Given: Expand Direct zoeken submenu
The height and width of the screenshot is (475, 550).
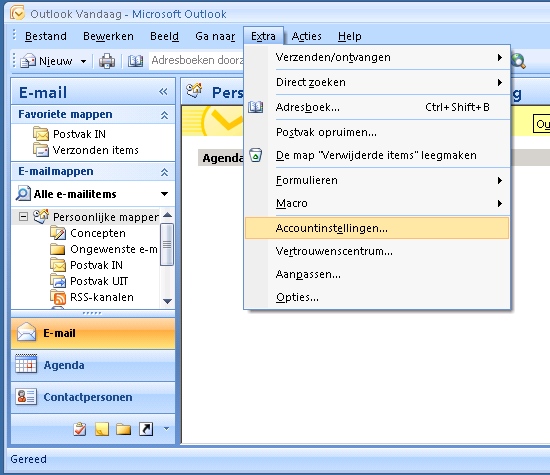Looking at the screenshot, I should point(377,82).
